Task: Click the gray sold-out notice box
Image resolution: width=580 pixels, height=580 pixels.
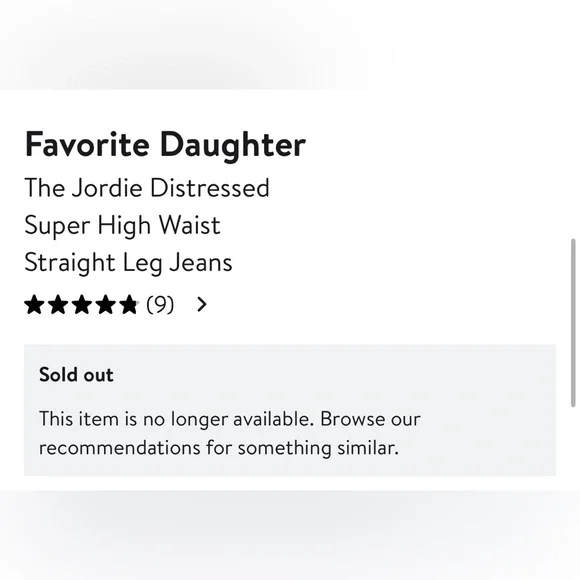Action: pyautogui.click(x=290, y=410)
